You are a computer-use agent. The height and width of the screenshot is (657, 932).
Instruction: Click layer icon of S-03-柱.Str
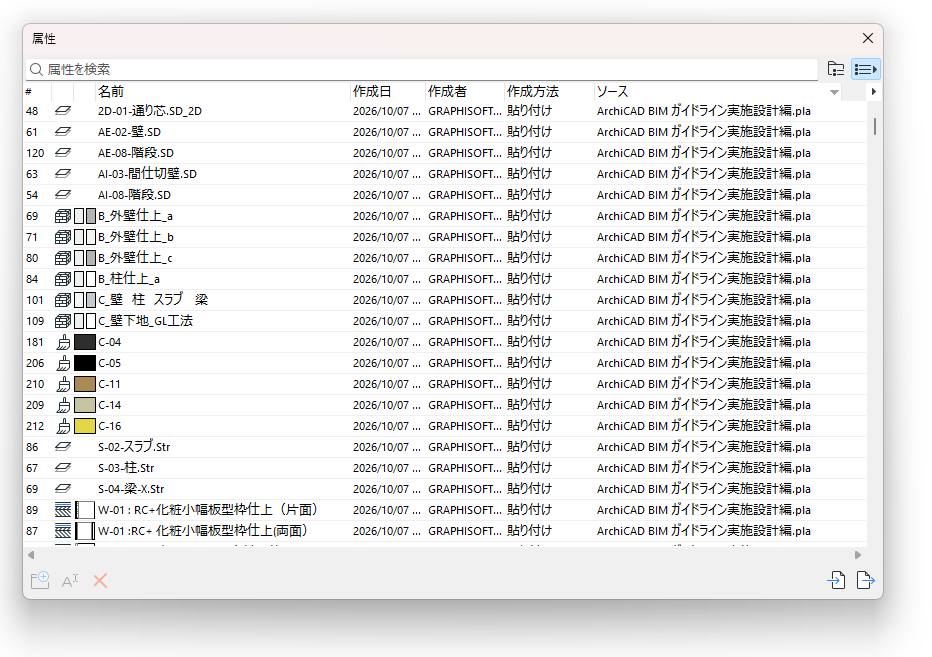coord(63,468)
